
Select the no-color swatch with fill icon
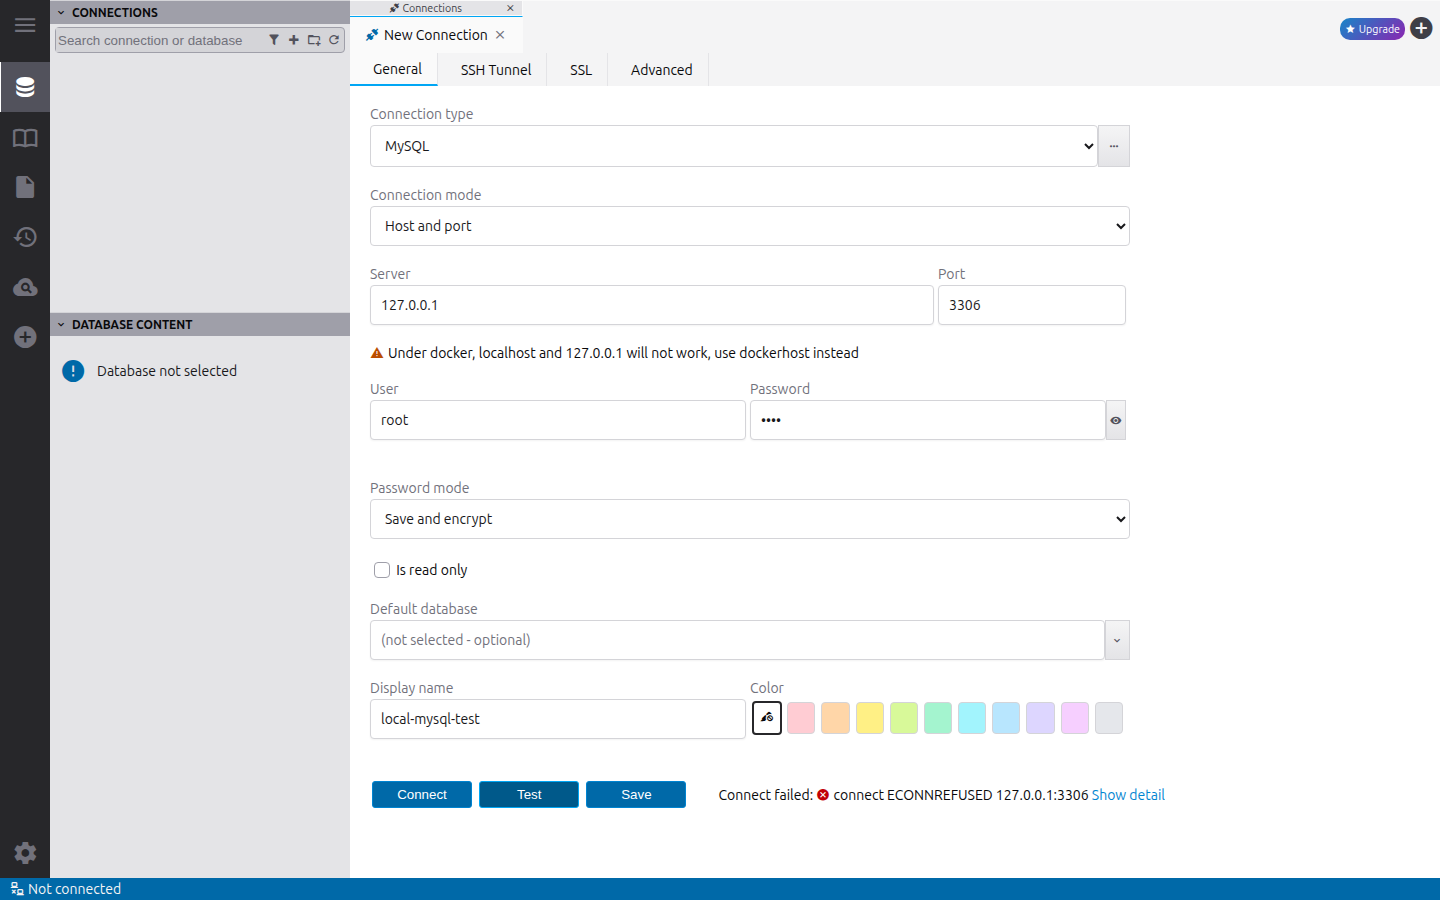pyautogui.click(x=767, y=718)
